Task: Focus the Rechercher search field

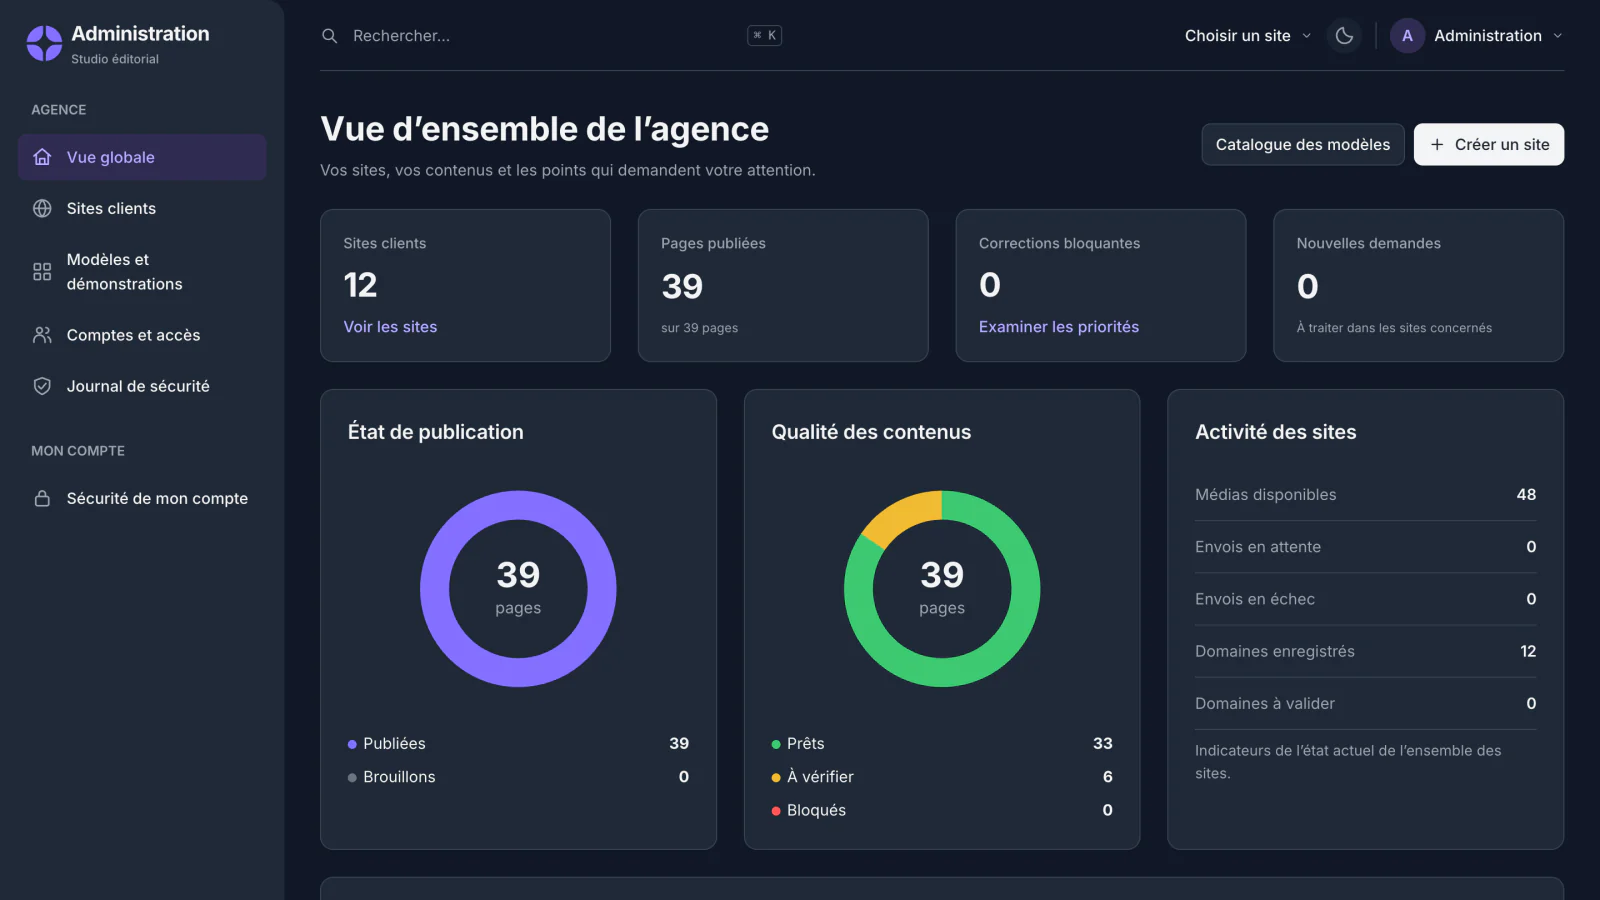Action: (550, 36)
